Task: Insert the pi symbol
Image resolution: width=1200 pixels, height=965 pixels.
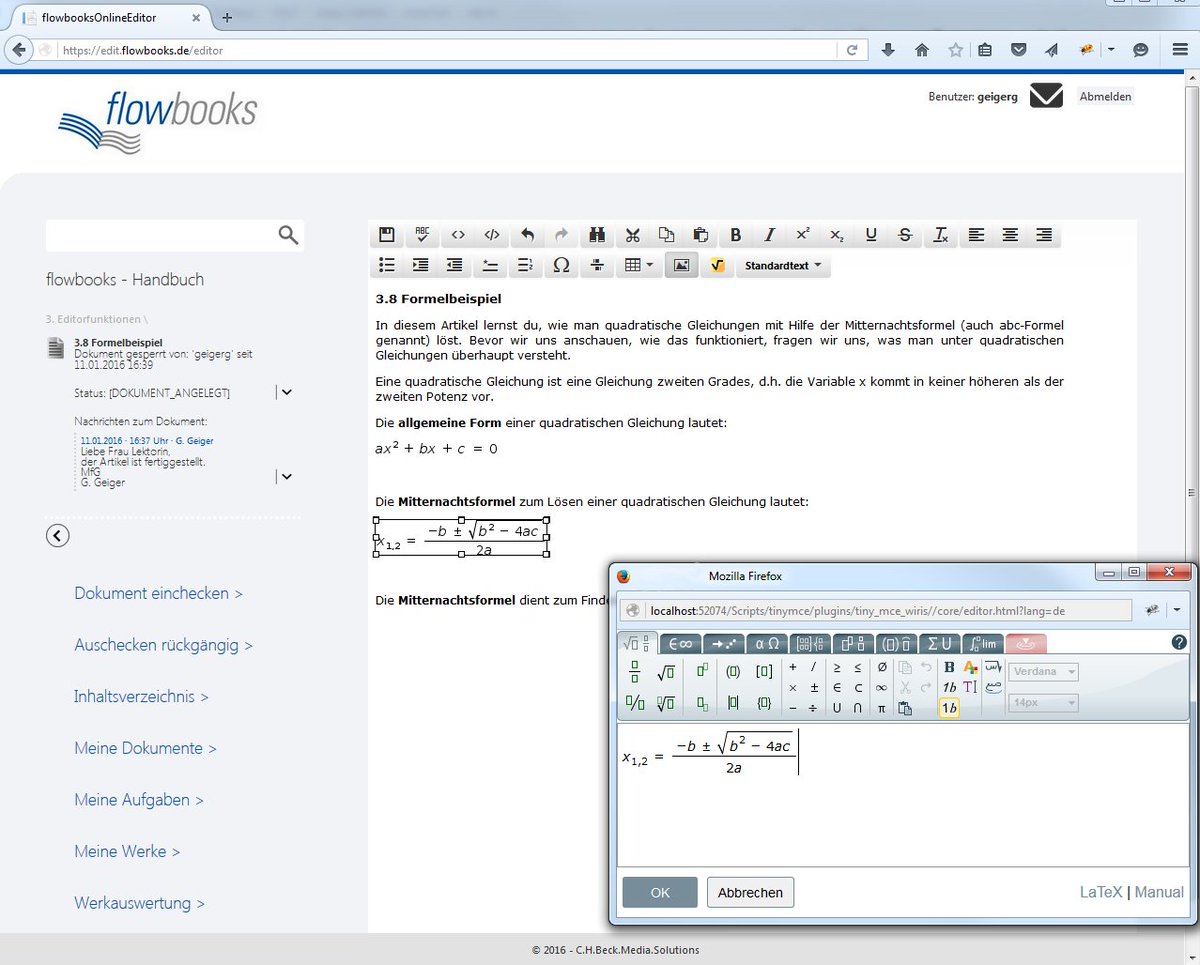Action: [881, 708]
